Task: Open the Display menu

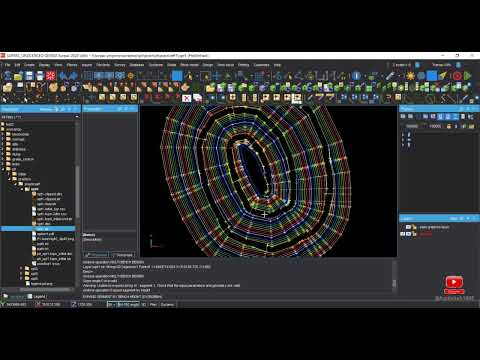Action: click(44, 65)
